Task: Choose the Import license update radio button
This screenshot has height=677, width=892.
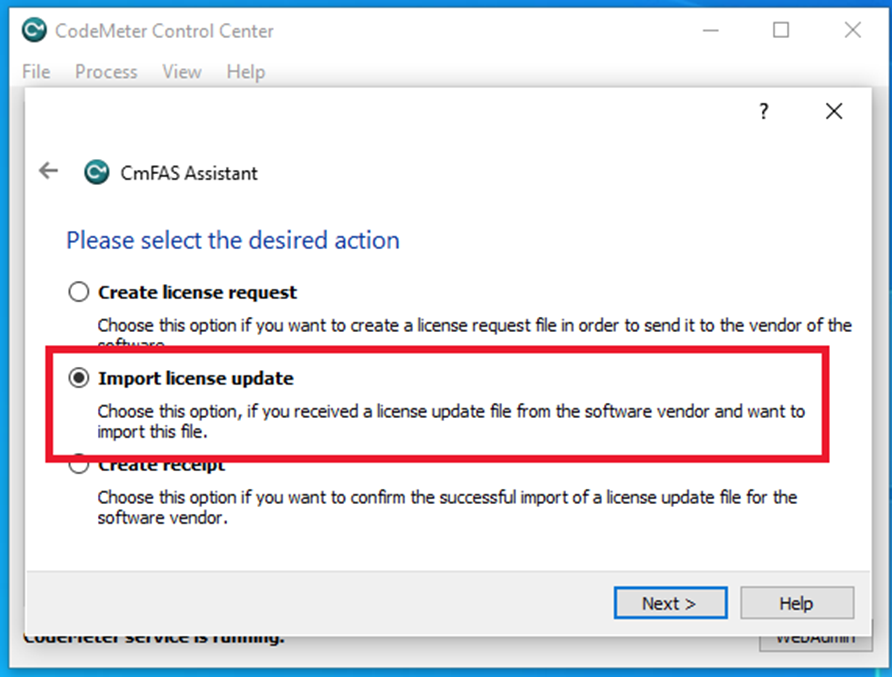Action: point(78,378)
